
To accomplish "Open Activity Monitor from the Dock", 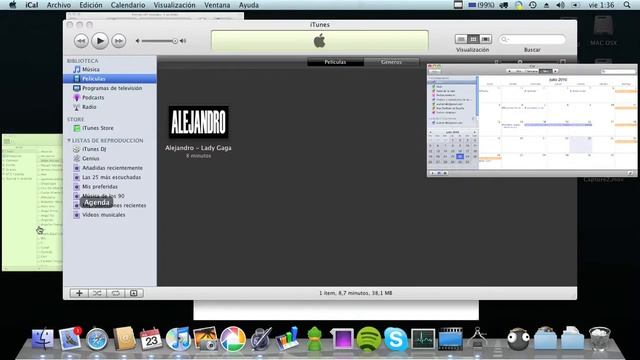I will point(423,339).
